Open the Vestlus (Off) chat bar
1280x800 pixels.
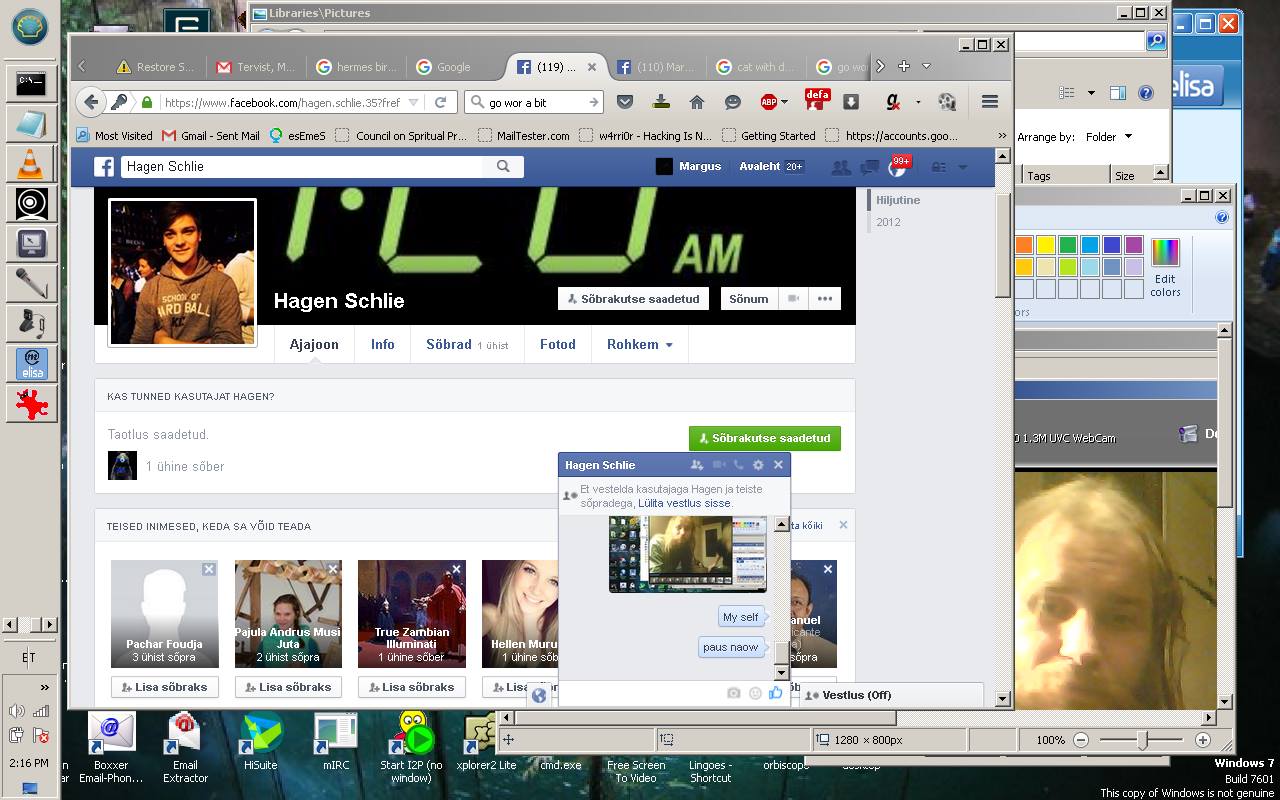(892, 695)
